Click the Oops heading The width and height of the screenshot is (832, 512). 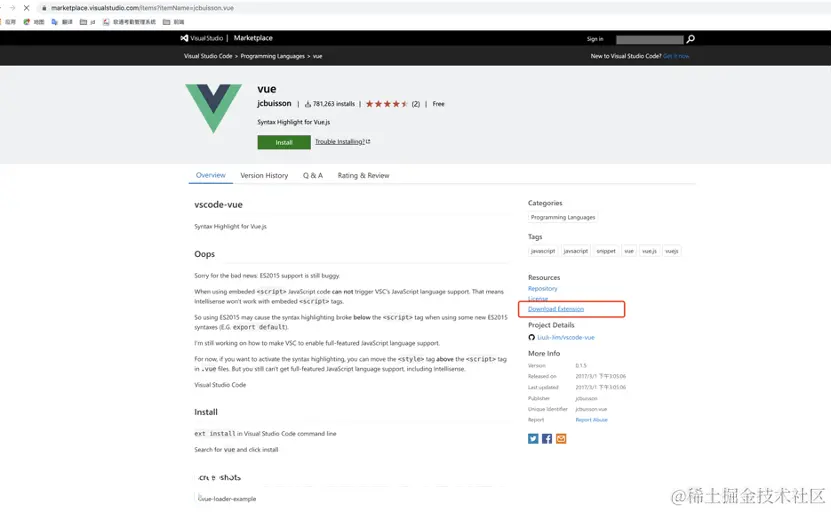(204, 254)
